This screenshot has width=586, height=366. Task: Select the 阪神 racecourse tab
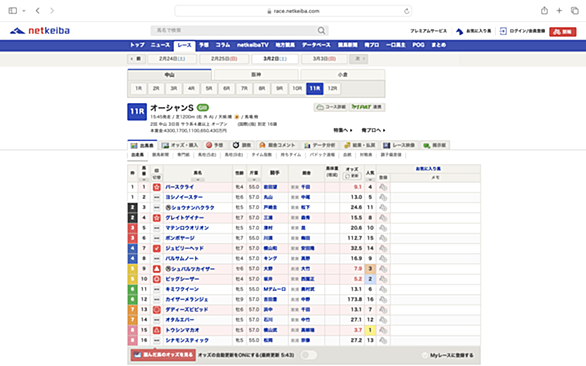(256, 75)
